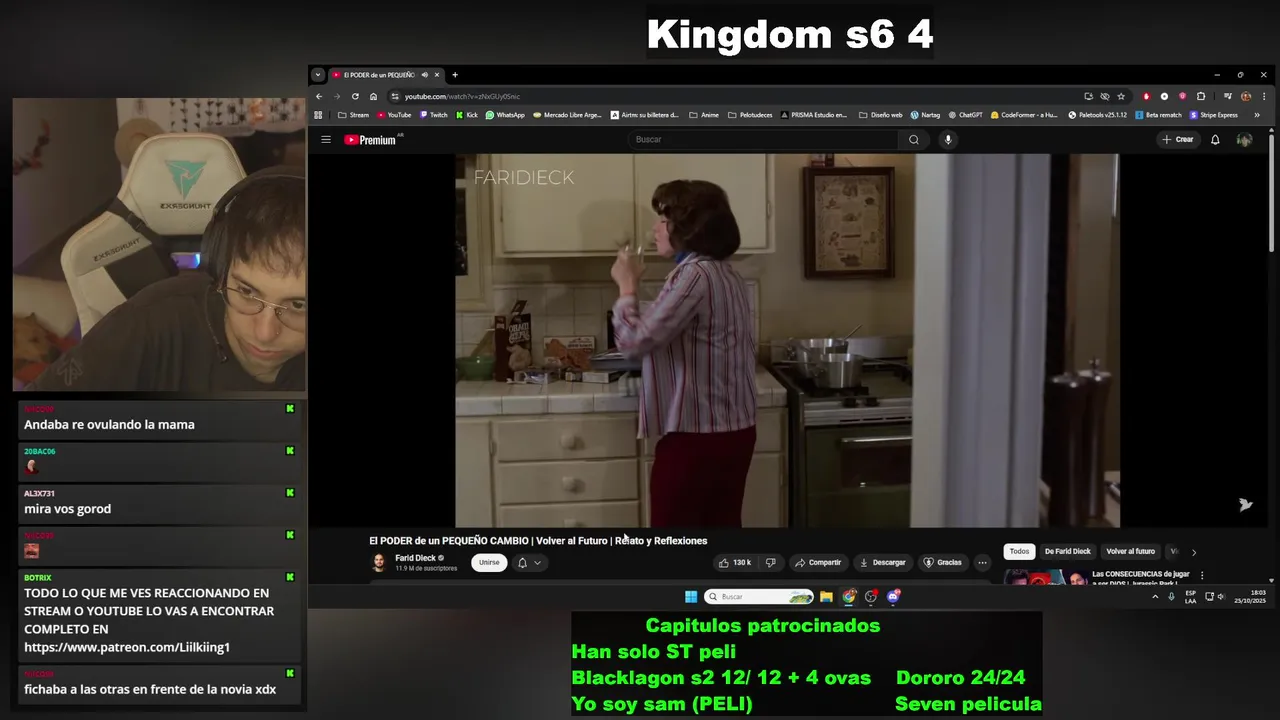The width and height of the screenshot is (1280, 720).
Task: Open File Explorer from the taskbar
Action: 826,597
